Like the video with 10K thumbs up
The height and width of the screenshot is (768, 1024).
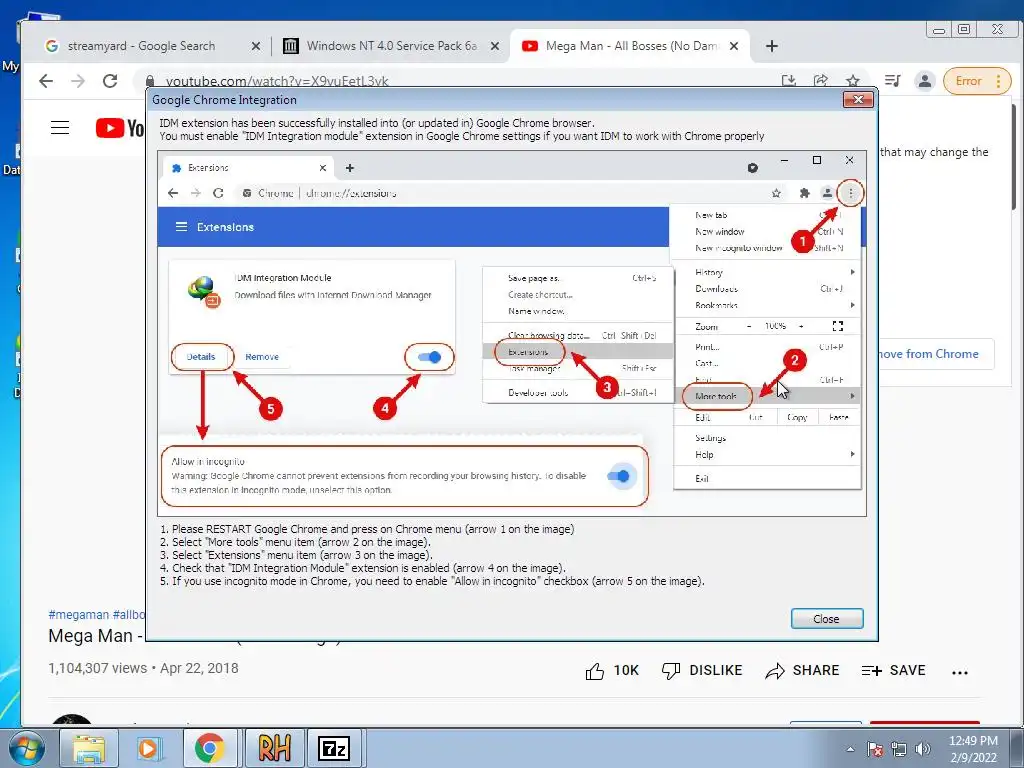[612, 671]
